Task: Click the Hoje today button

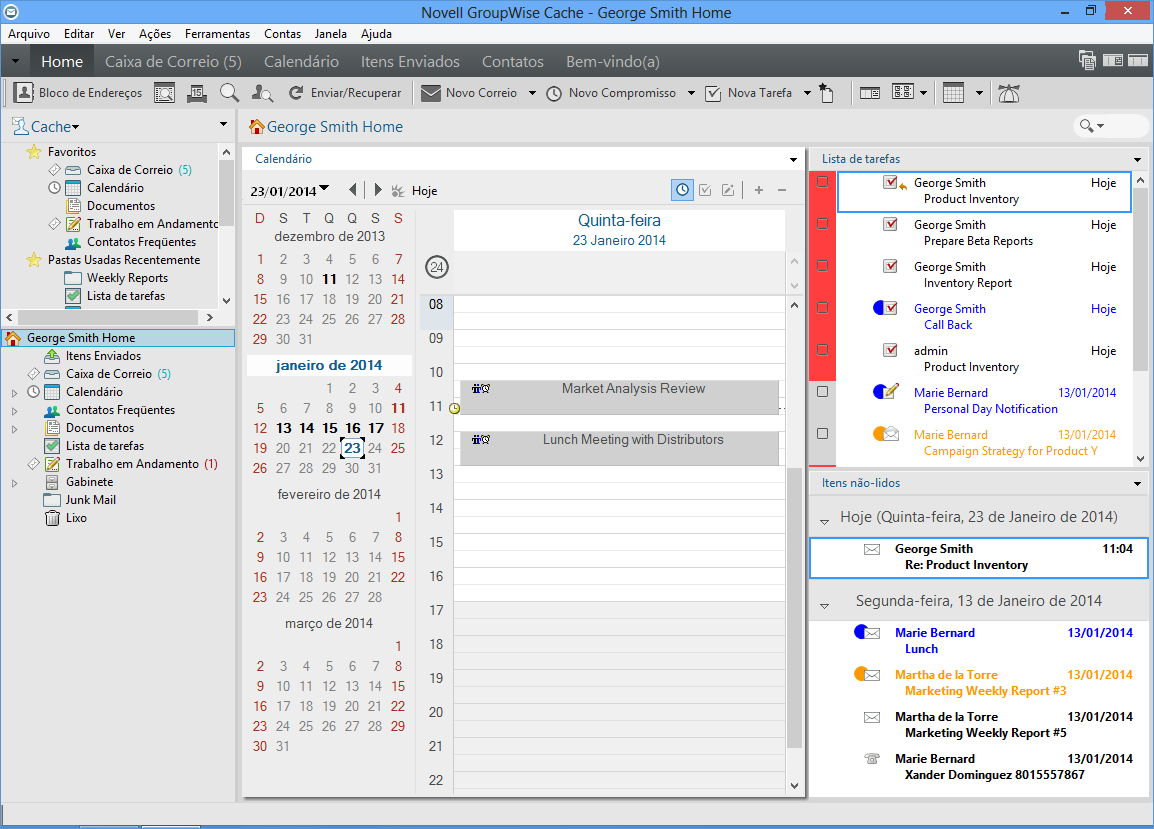Action: click(415, 191)
